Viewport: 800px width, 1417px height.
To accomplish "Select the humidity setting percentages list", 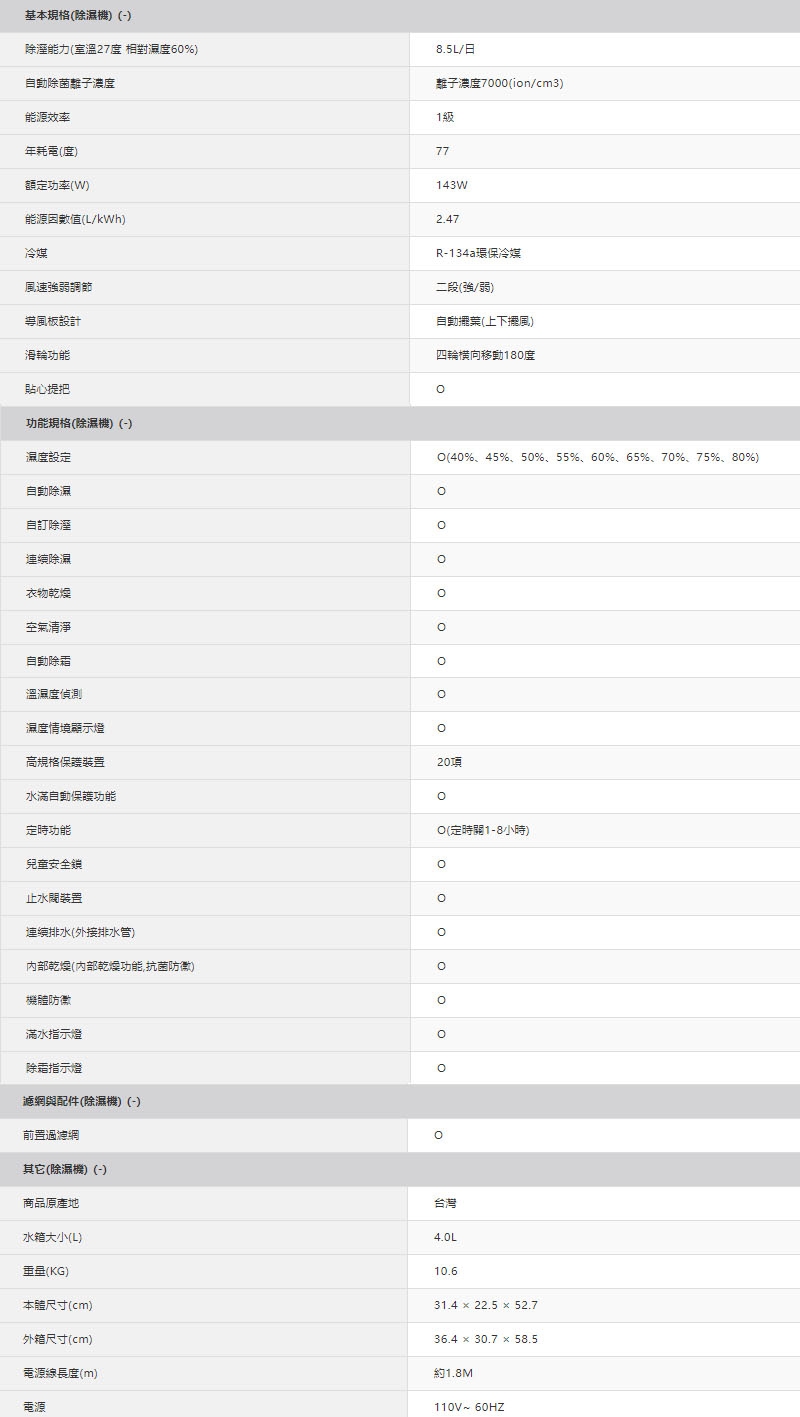I will (598, 457).
